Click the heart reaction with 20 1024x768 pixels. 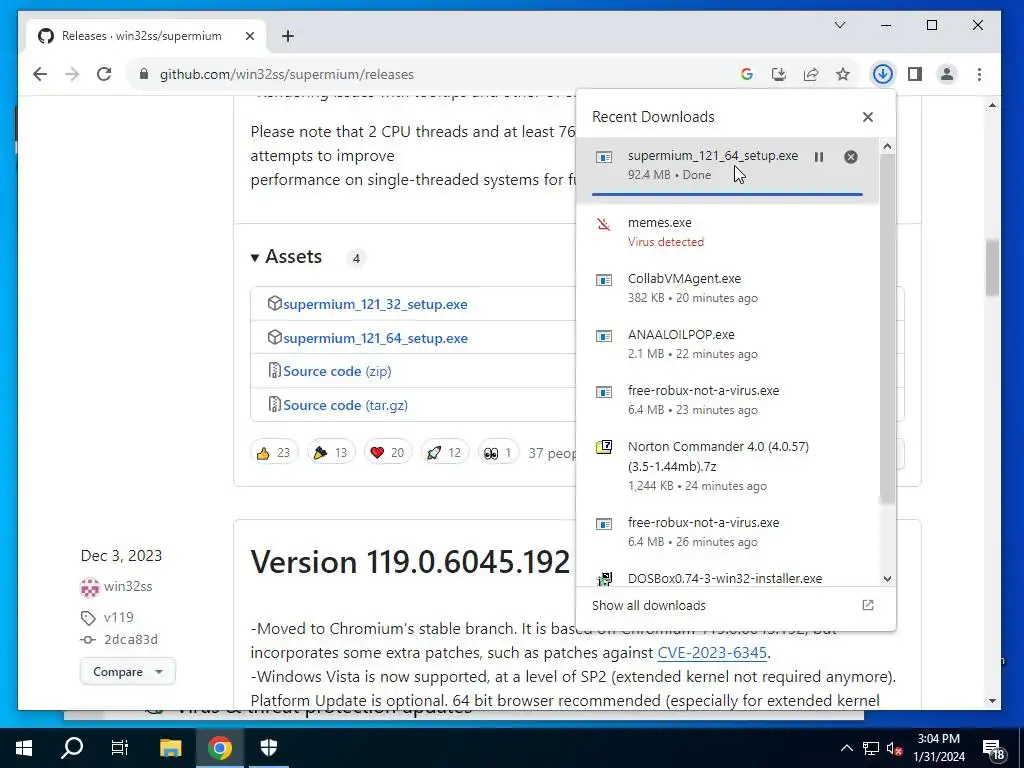click(388, 452)
